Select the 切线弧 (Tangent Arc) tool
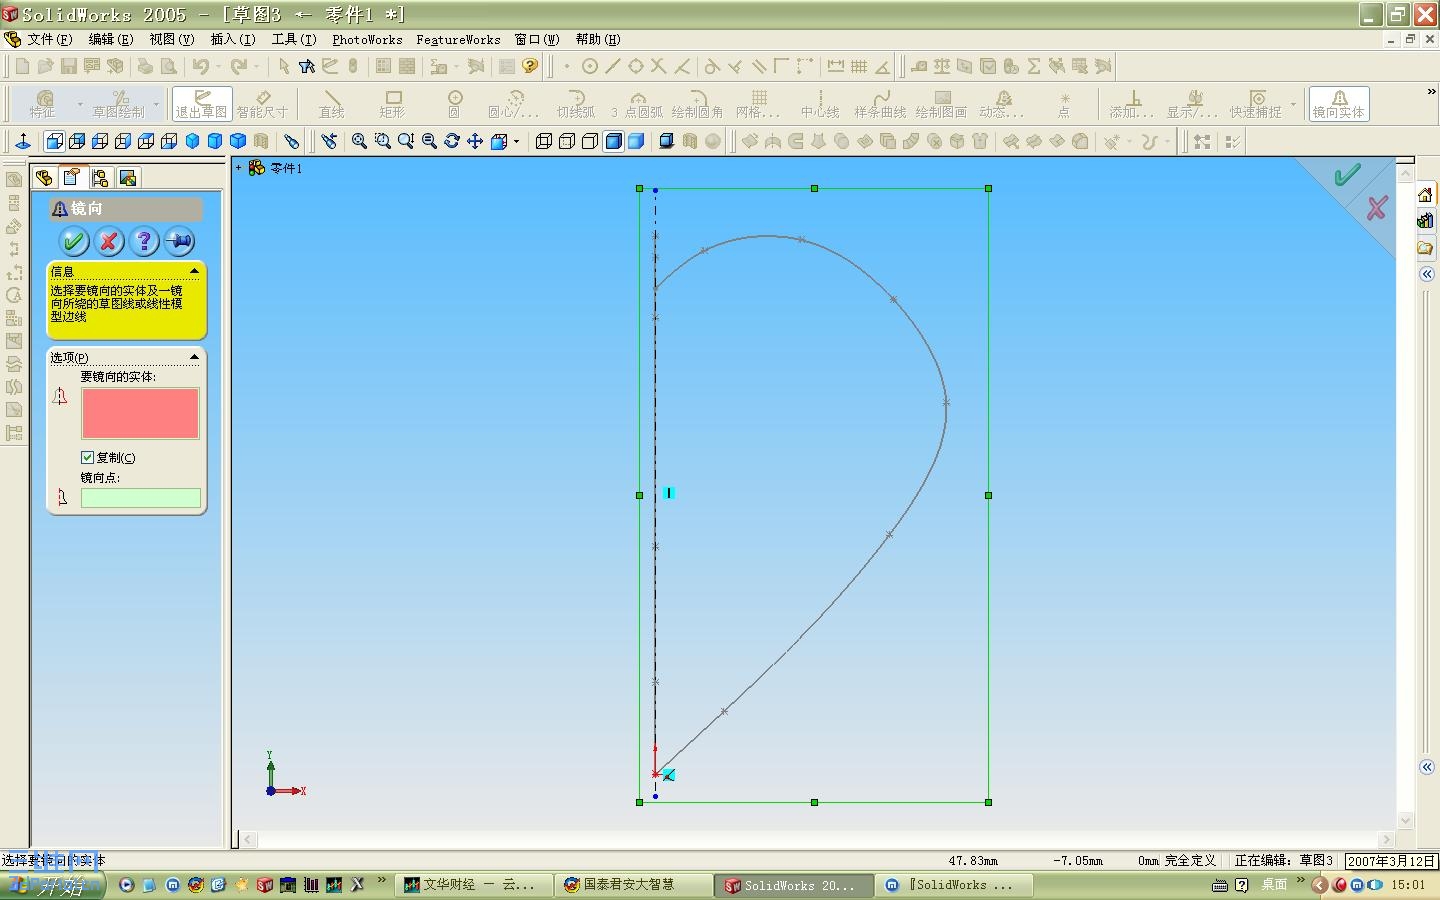Image resolution: width=1440 pixels, height=900 pixels. click(576, 104)
